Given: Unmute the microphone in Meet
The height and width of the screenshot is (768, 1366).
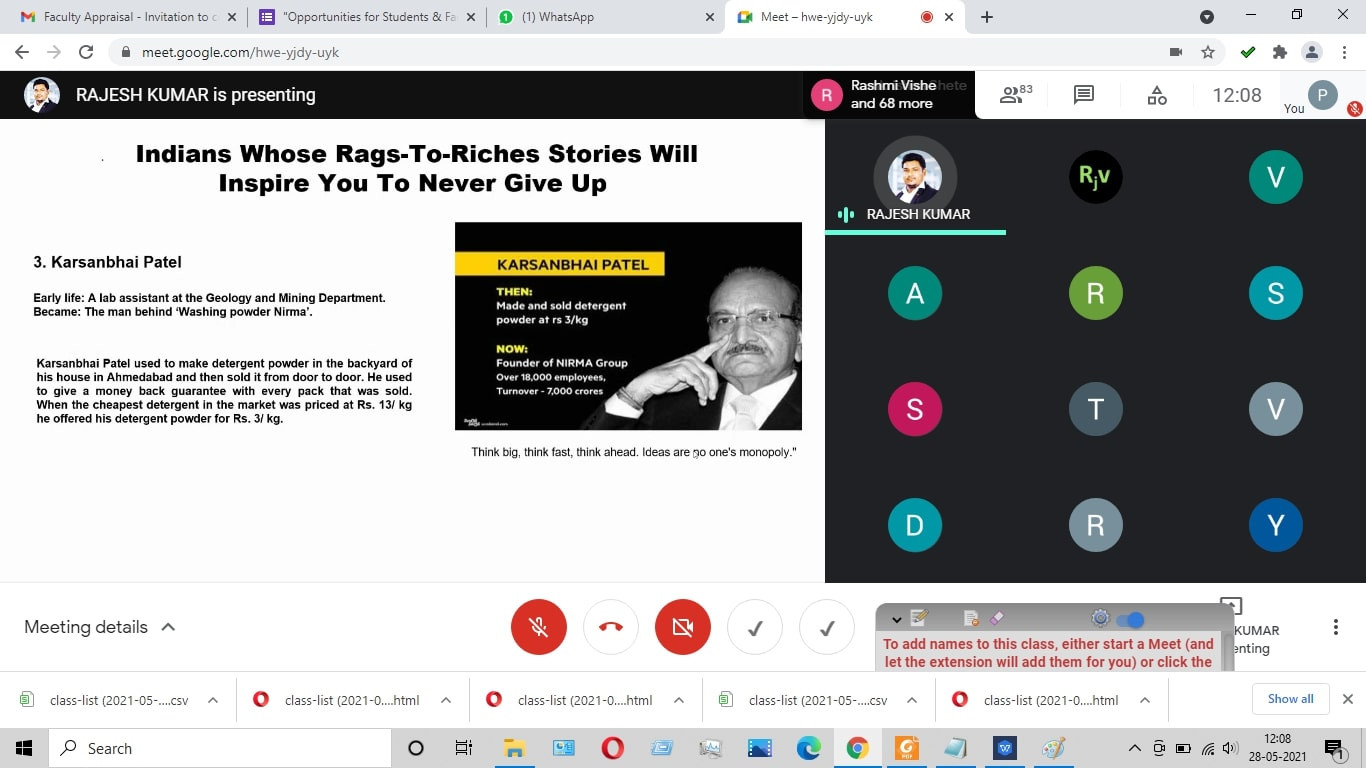Looking at the screenshot, I should point(538,627).
